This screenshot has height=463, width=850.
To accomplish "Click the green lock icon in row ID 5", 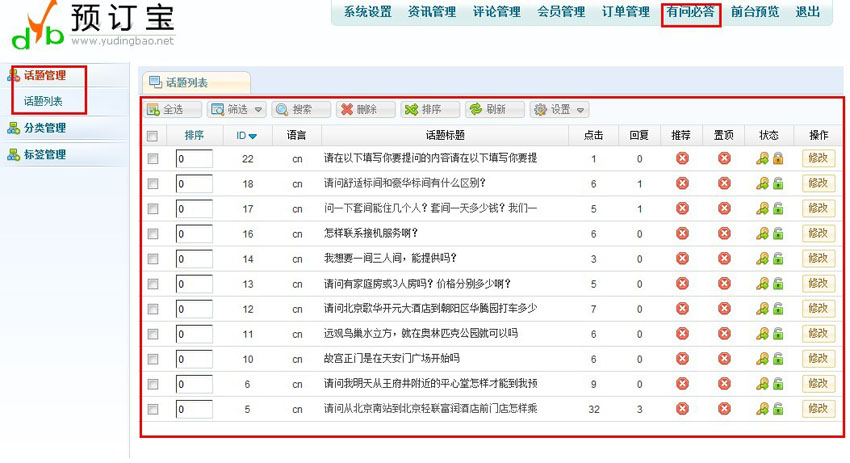I will [778, 409].
